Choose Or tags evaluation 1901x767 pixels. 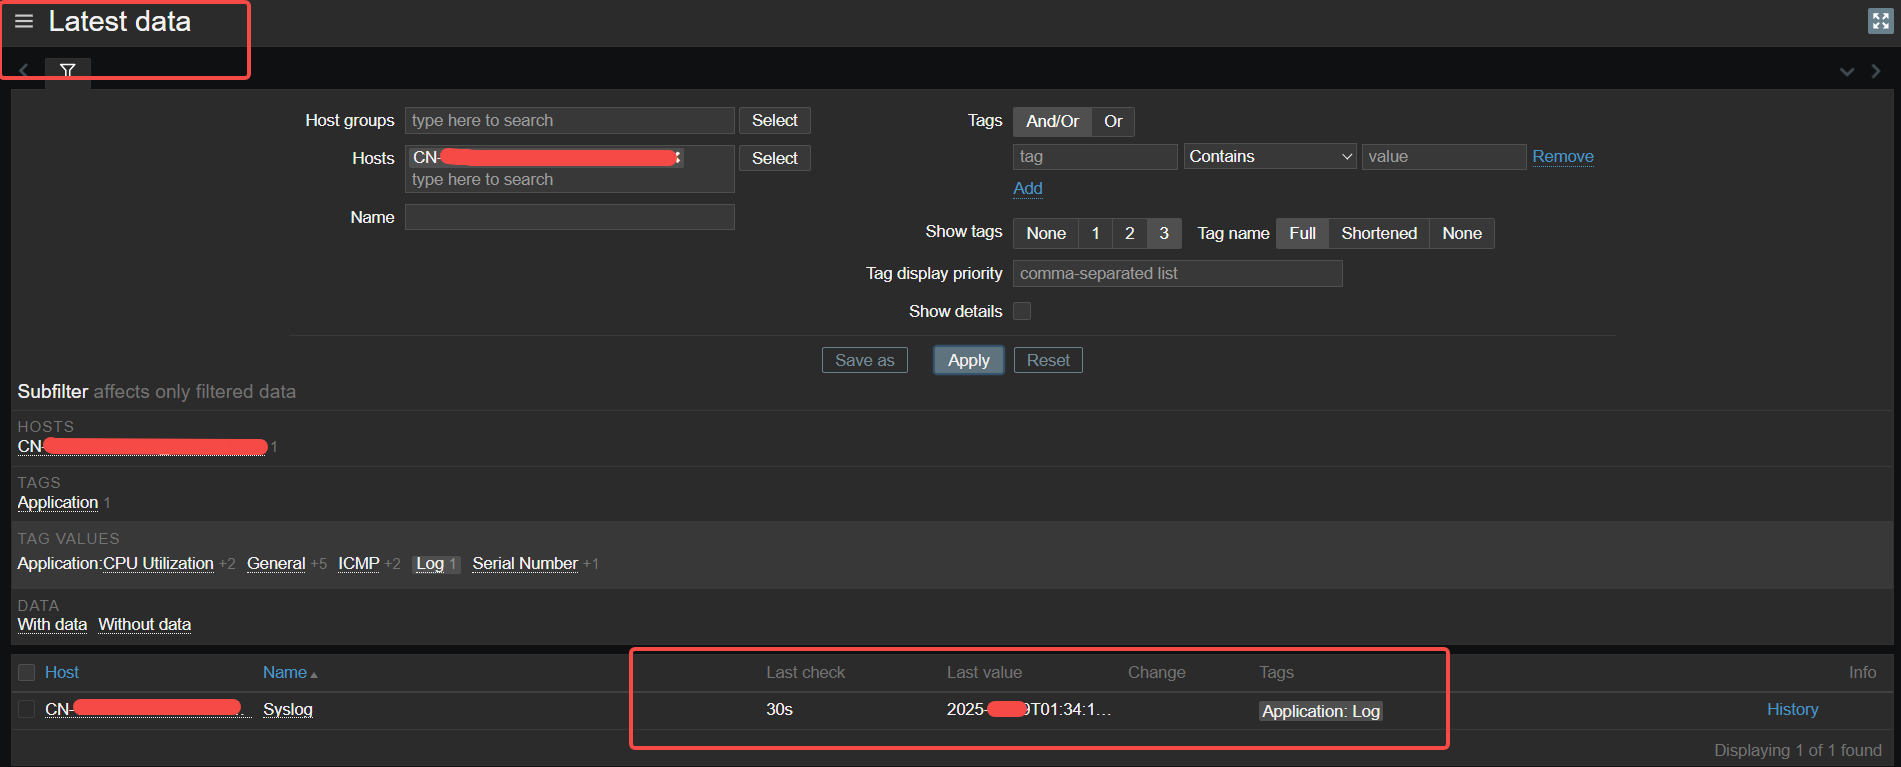[1113, 121]
